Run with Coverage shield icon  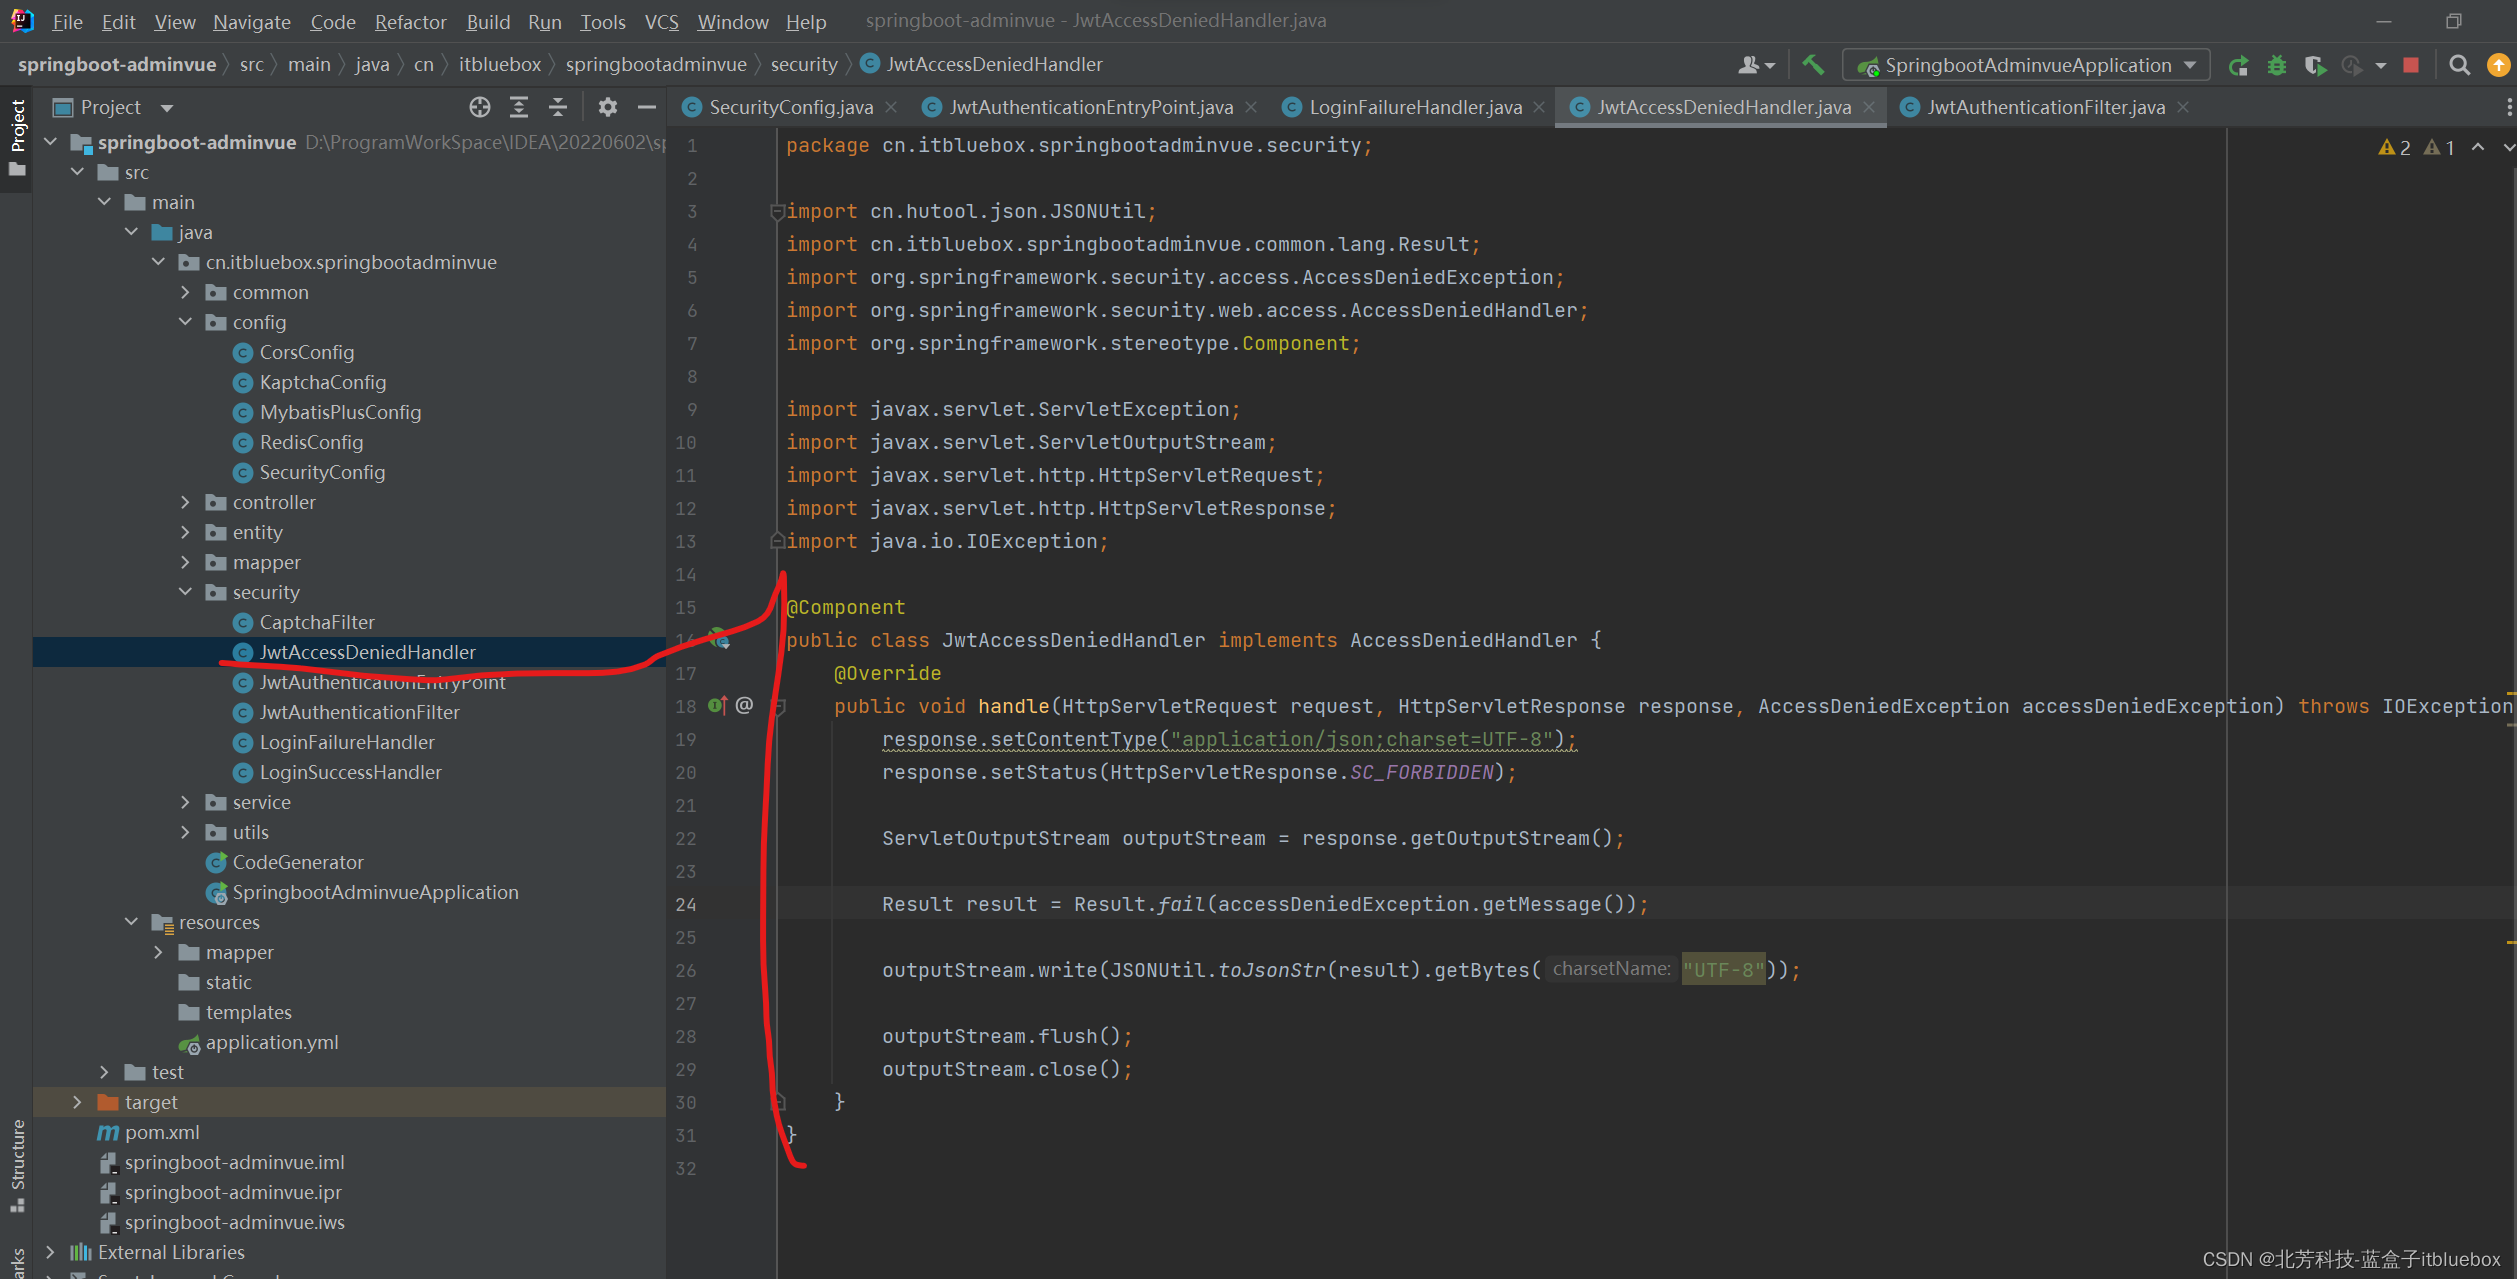pyautogui.click(x=2314, y=66)
